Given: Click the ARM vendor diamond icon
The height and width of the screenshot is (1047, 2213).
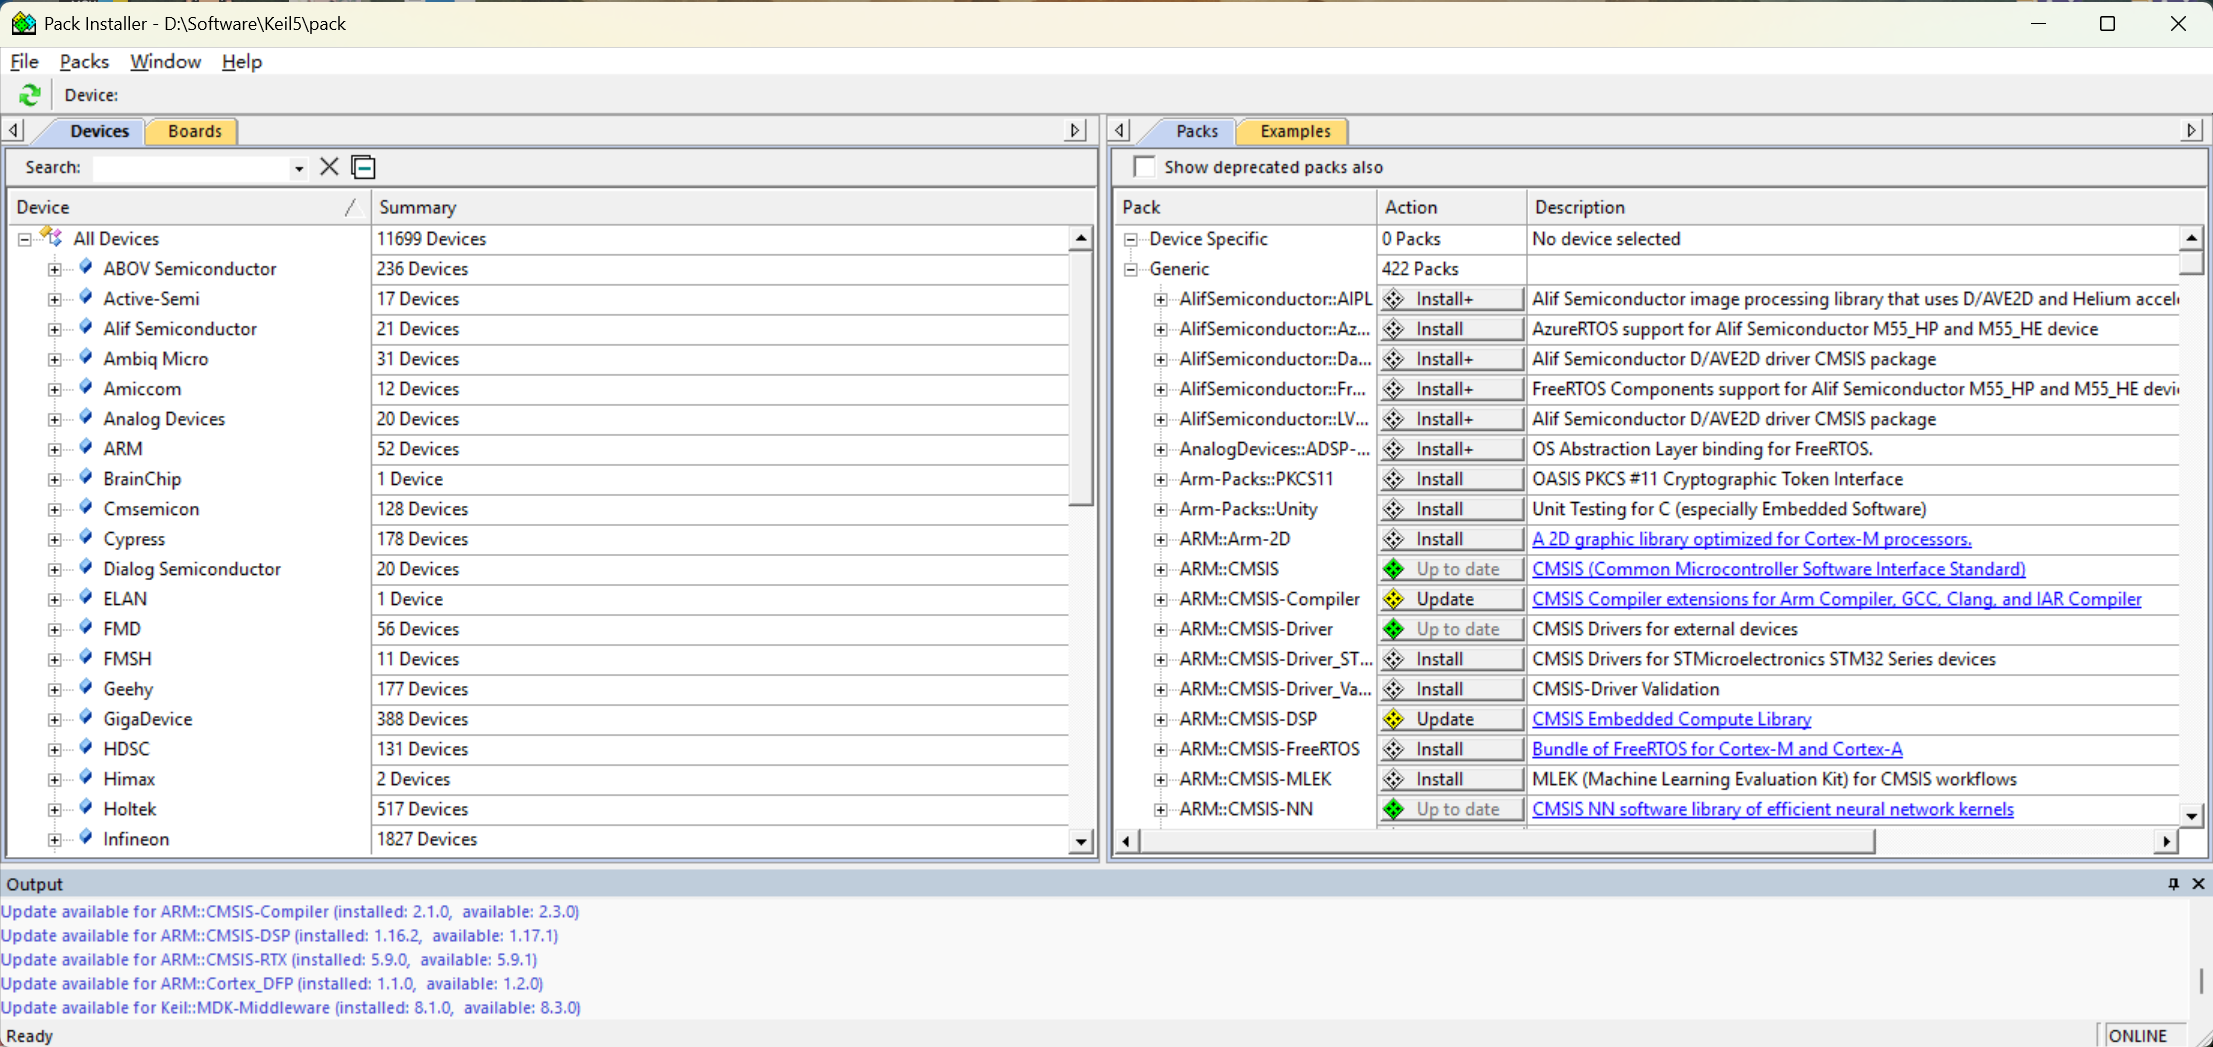Looking at the screenshot, I should [x=86, y=447].
